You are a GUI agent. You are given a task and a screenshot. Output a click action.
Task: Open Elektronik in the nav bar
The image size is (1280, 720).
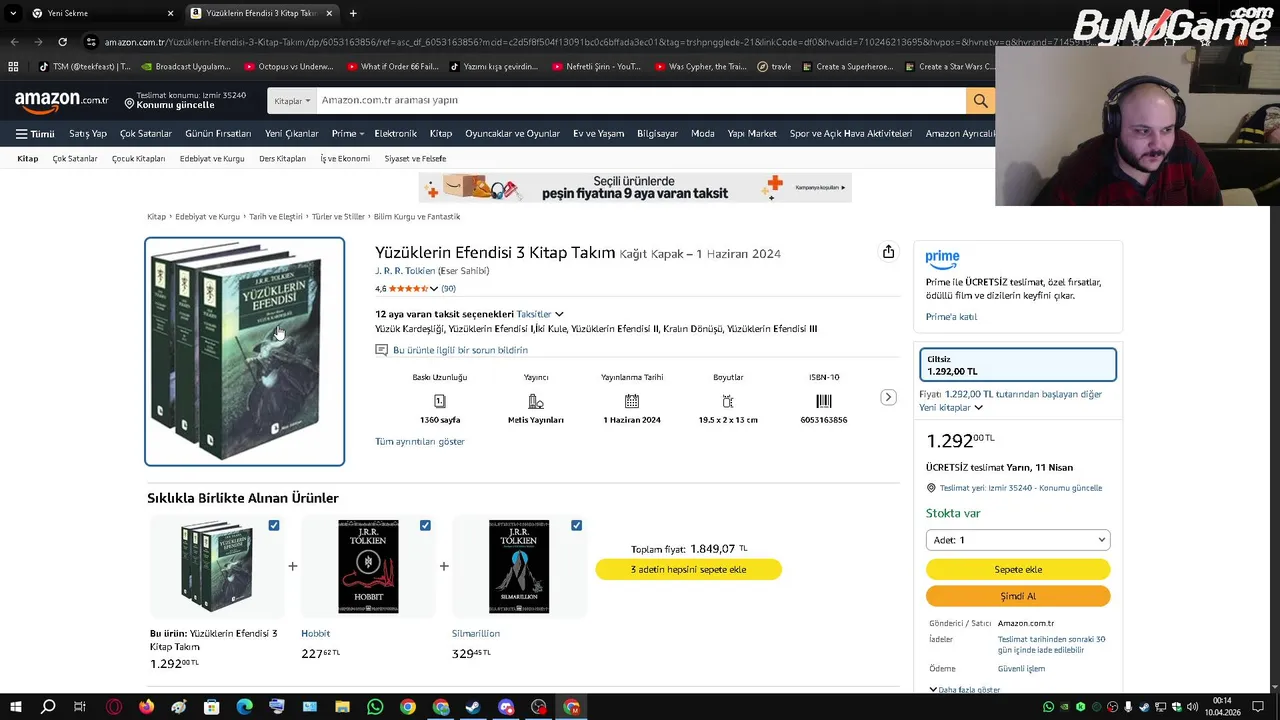[395, 133]
